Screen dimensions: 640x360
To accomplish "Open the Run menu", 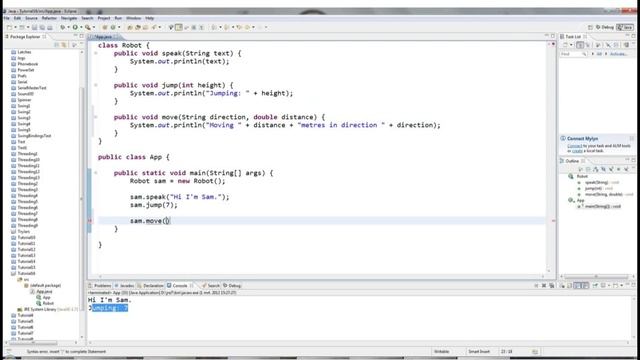I will coord(118,18).
